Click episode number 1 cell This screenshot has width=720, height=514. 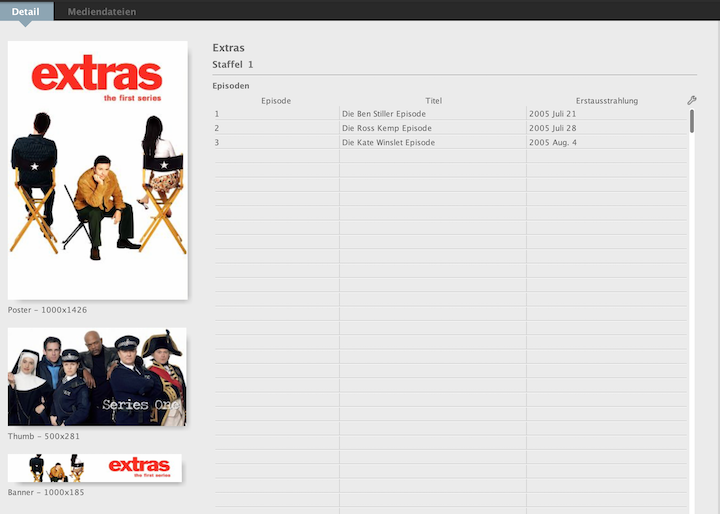coord(276,113)
